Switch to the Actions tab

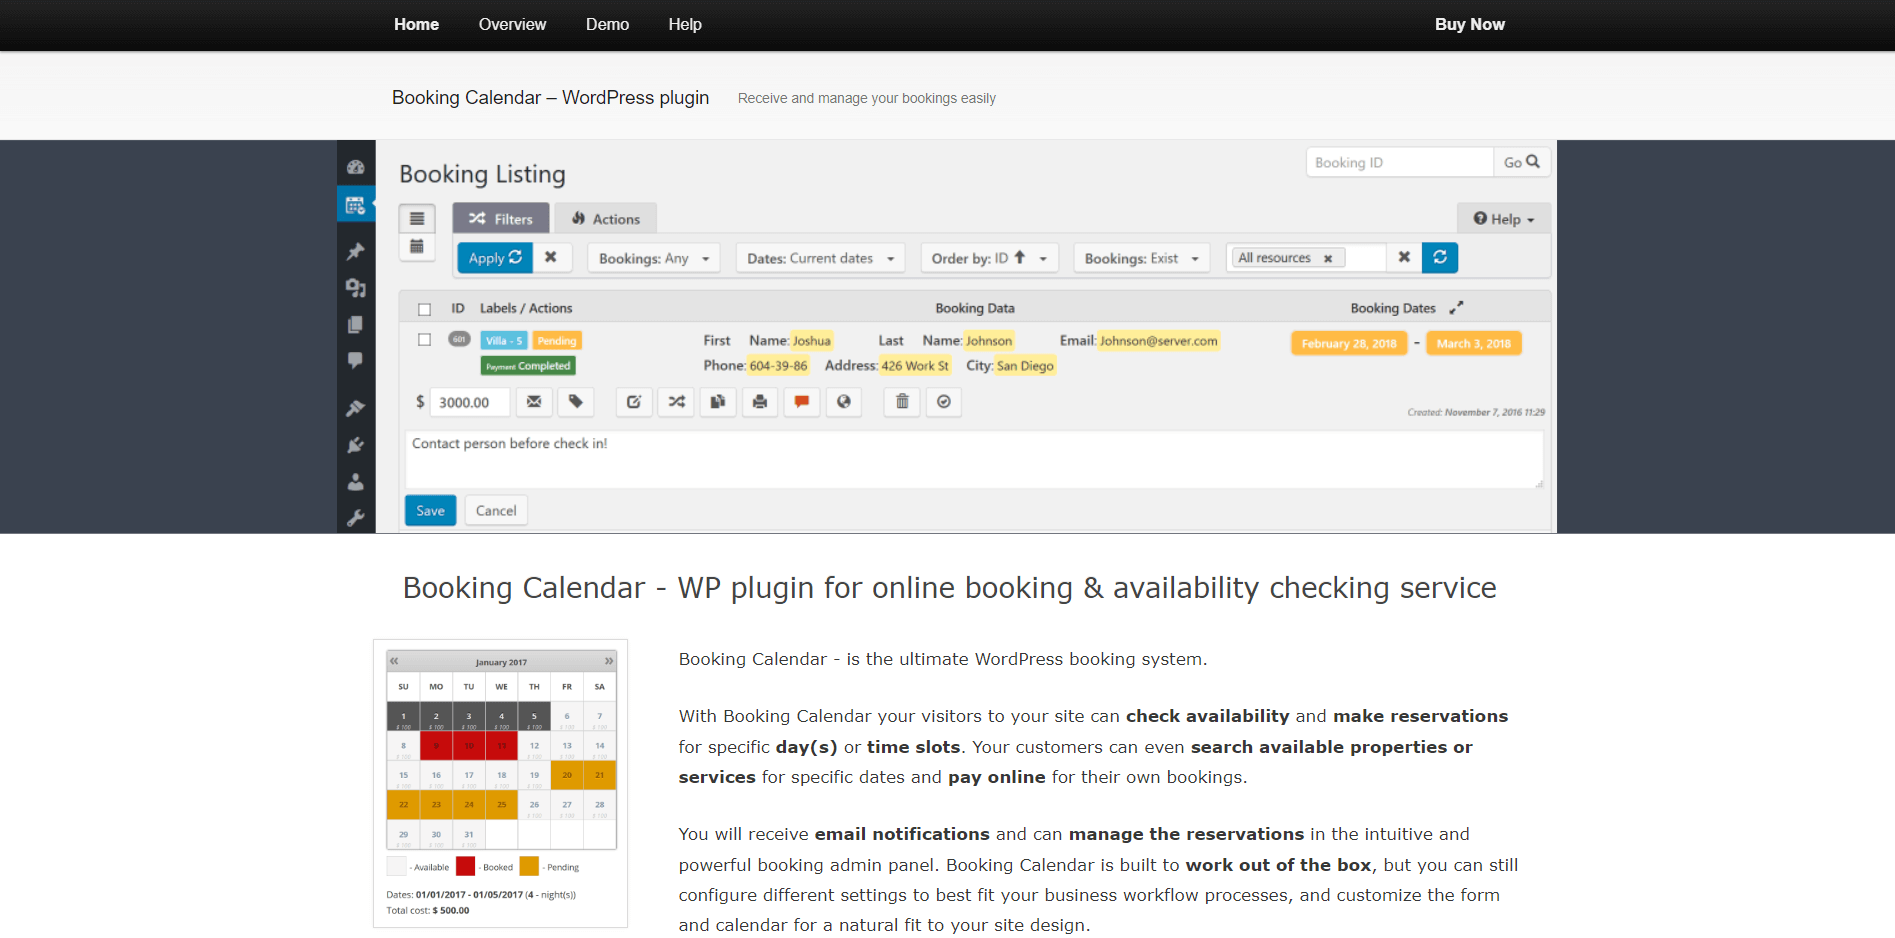[605, 218]
